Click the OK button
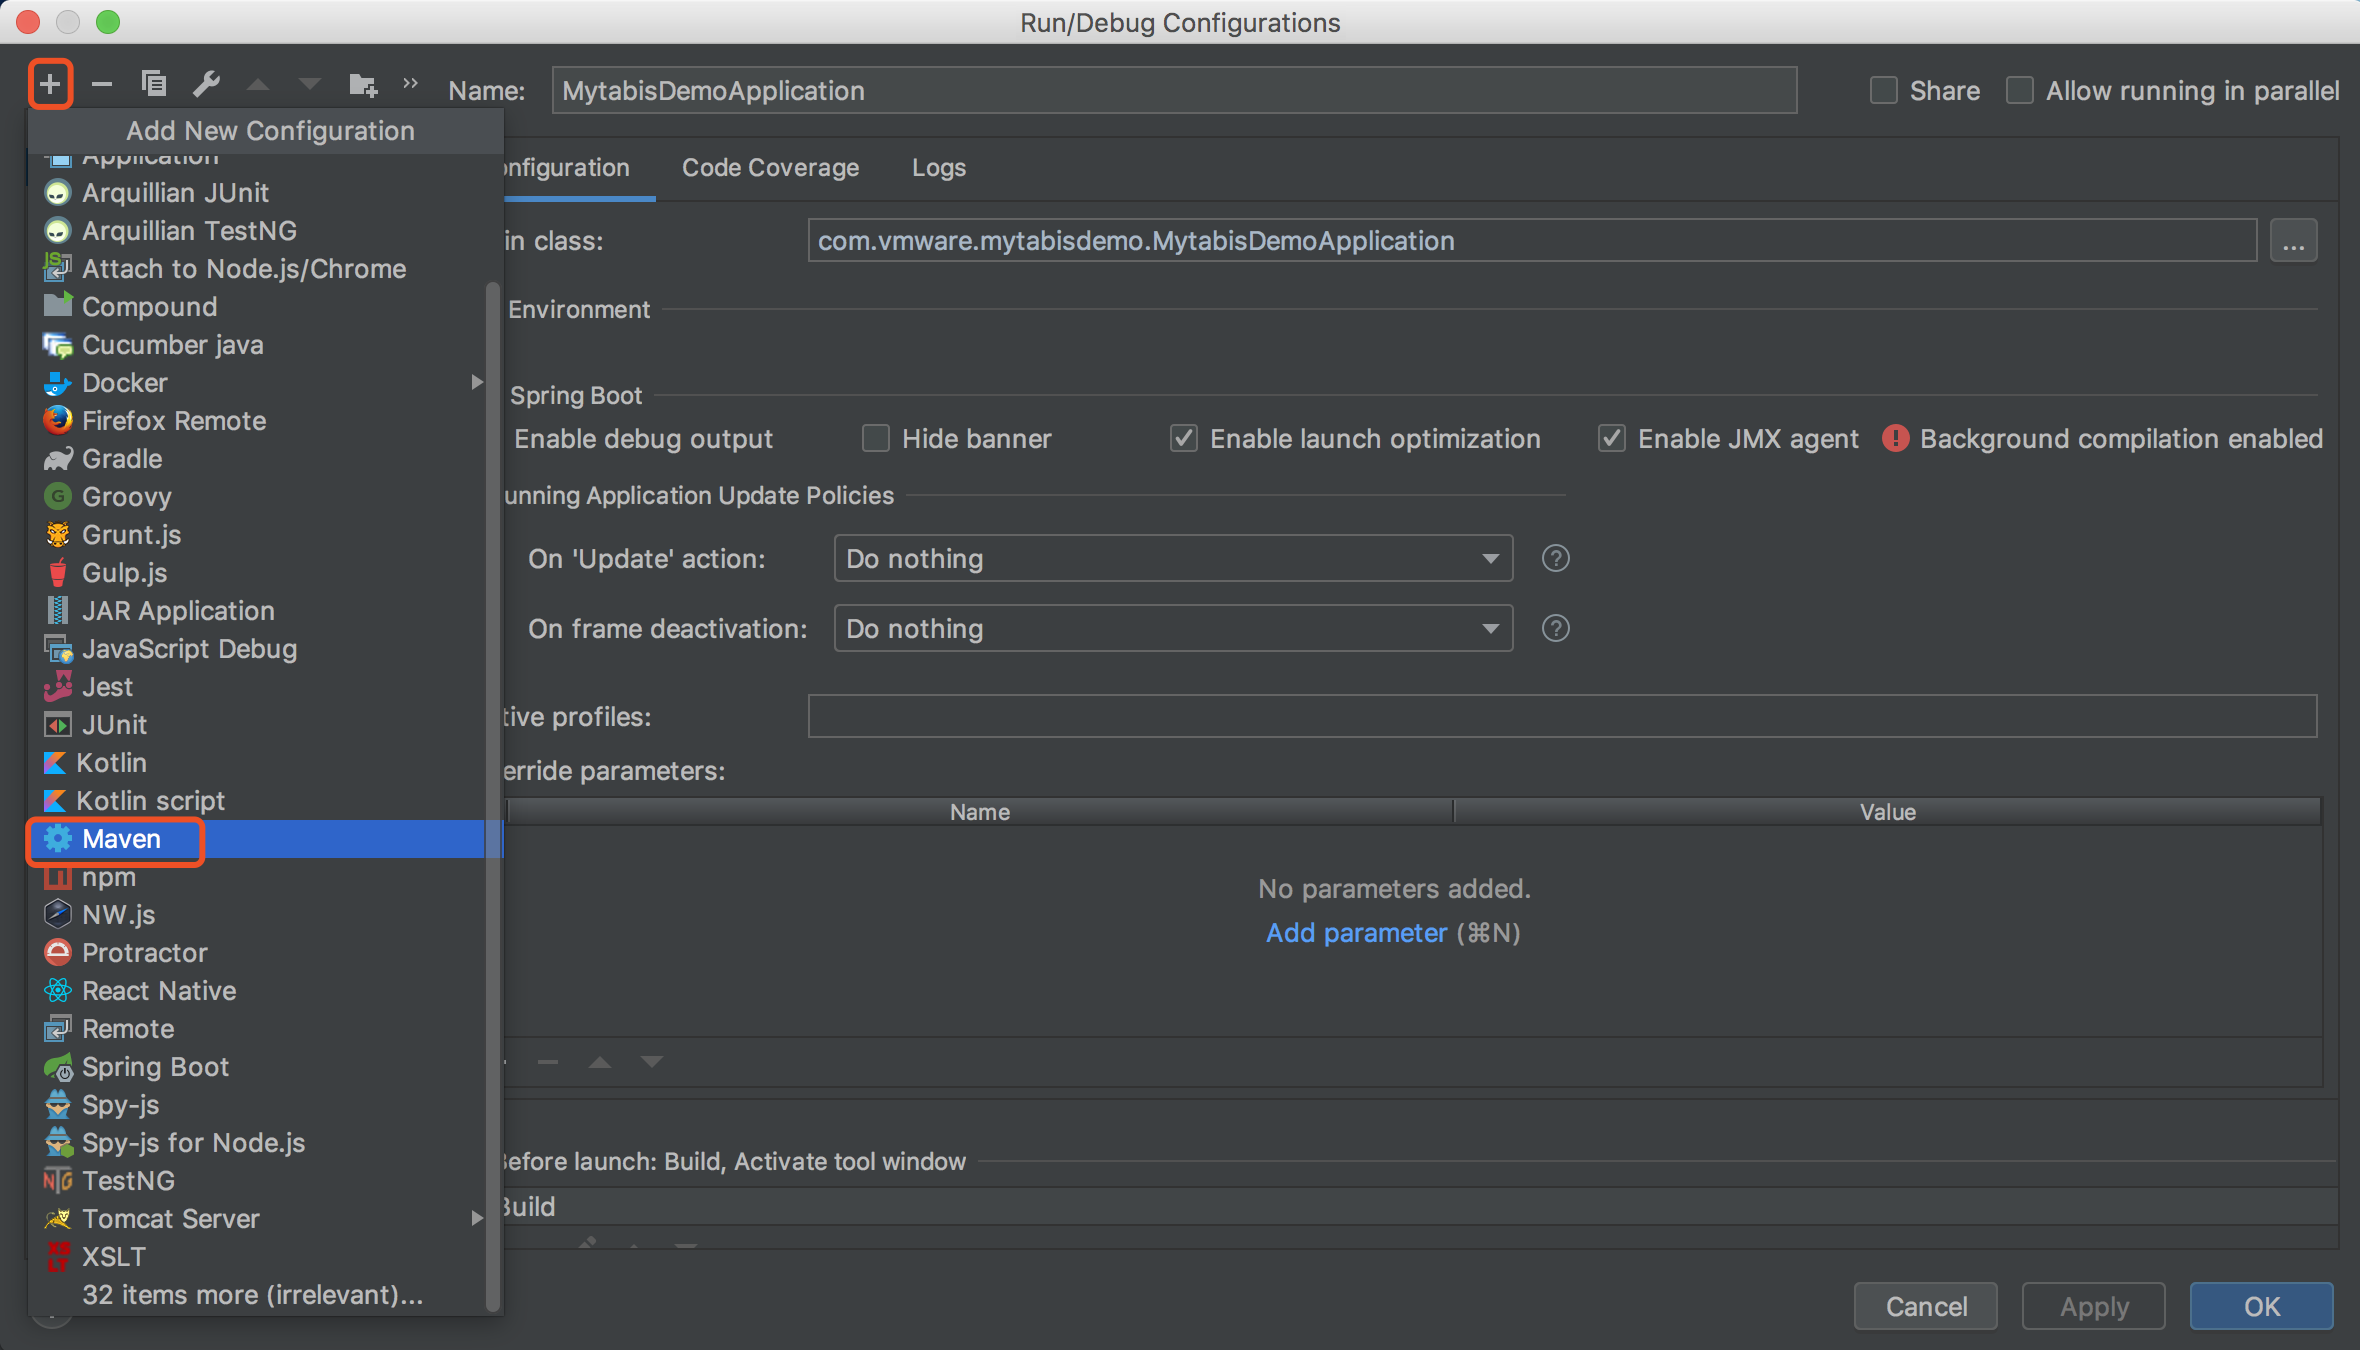 click(x=2262, y=1306)
